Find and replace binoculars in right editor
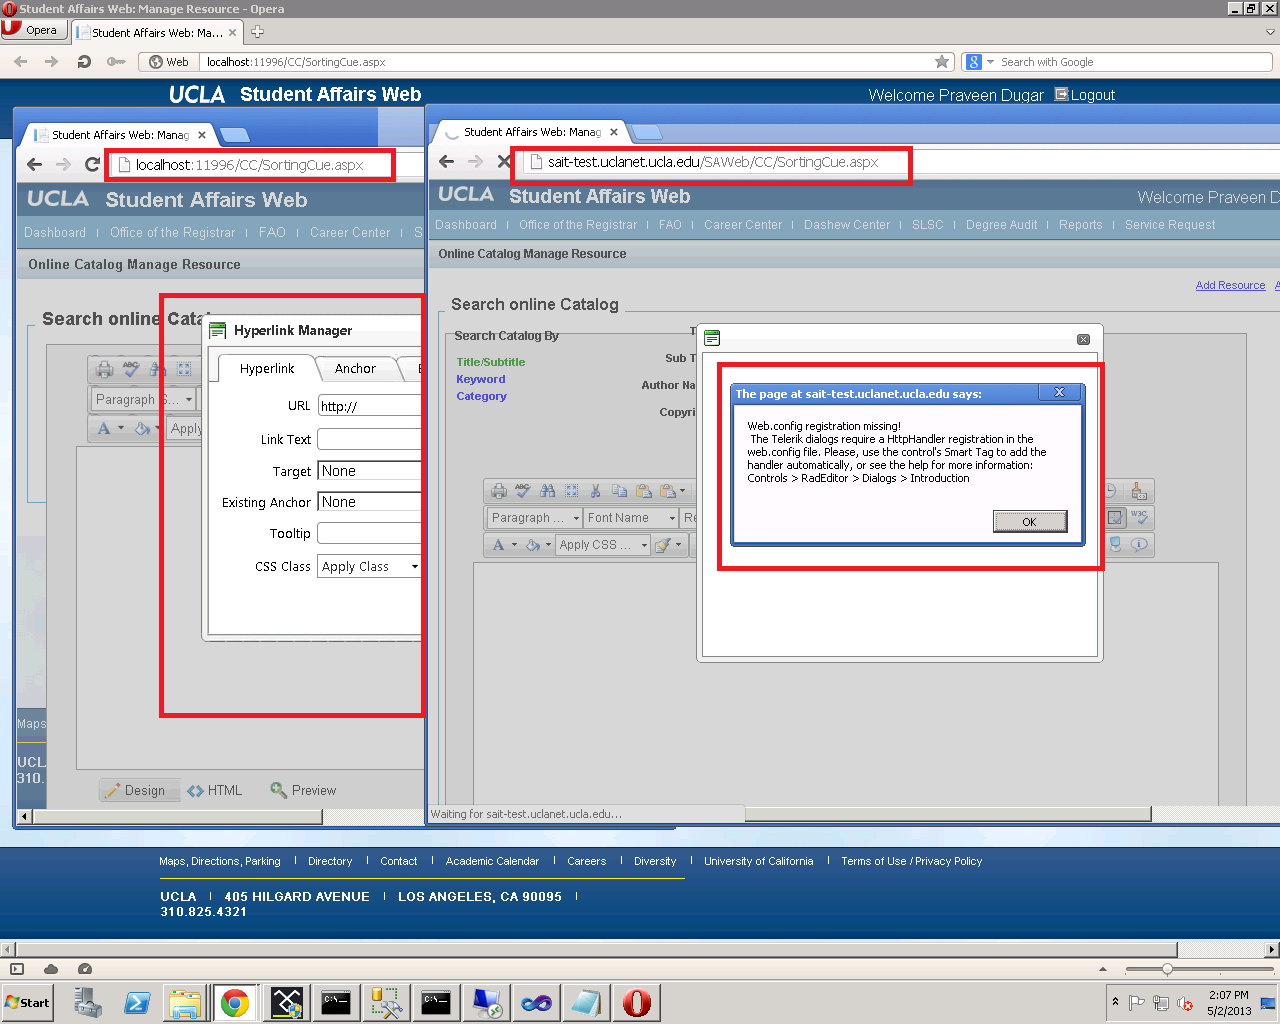The height and width of the screenshot is (1024, 1280). 547,491
